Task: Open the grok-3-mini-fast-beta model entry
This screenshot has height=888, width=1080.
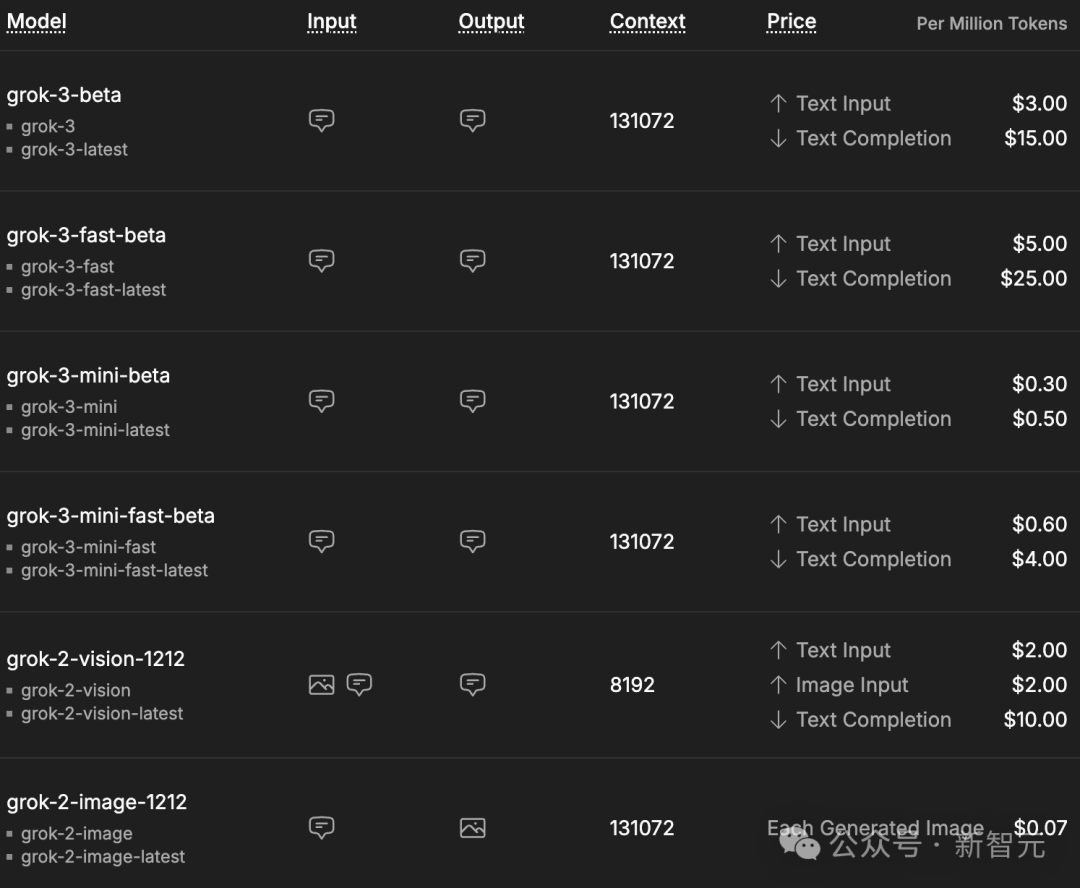Action: 110,516
